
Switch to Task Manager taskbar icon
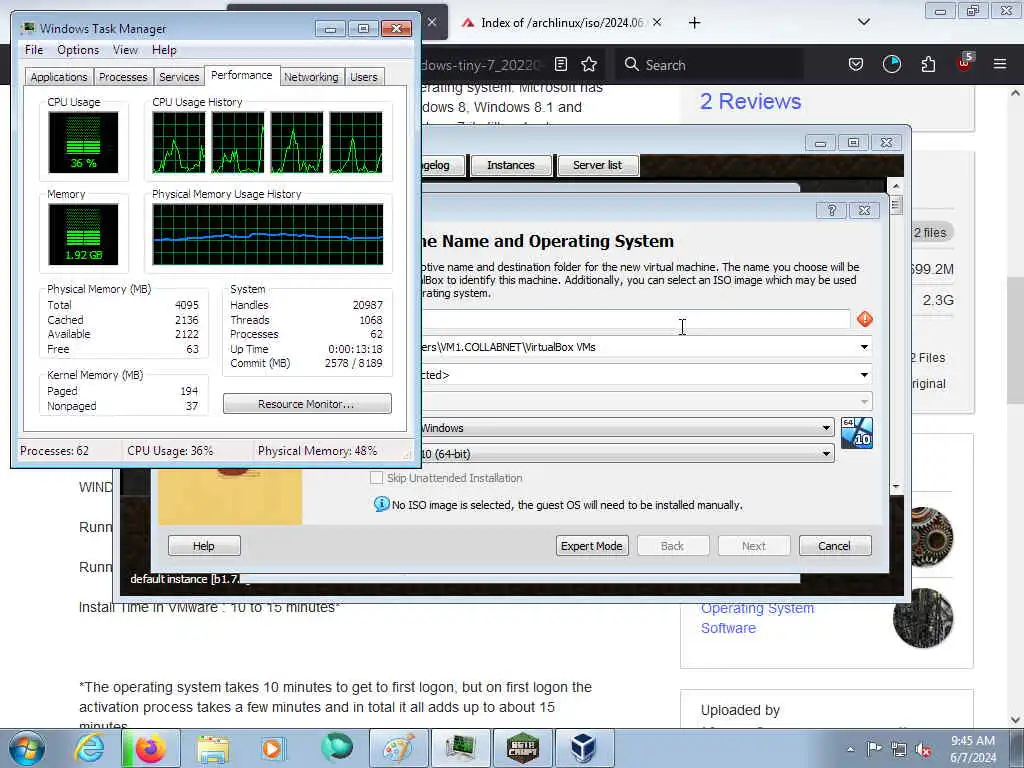[x=460, y=748]
